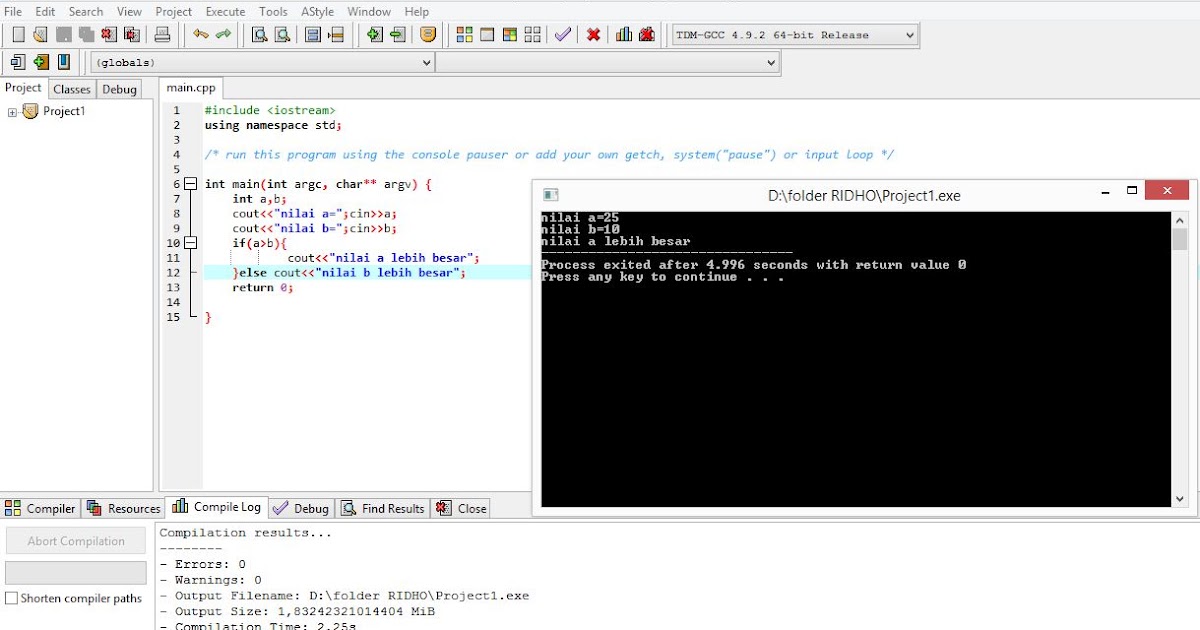Open the Find Results bottom tab
This screenshot has width=1200, height=630.
click(x=383, y=508)
